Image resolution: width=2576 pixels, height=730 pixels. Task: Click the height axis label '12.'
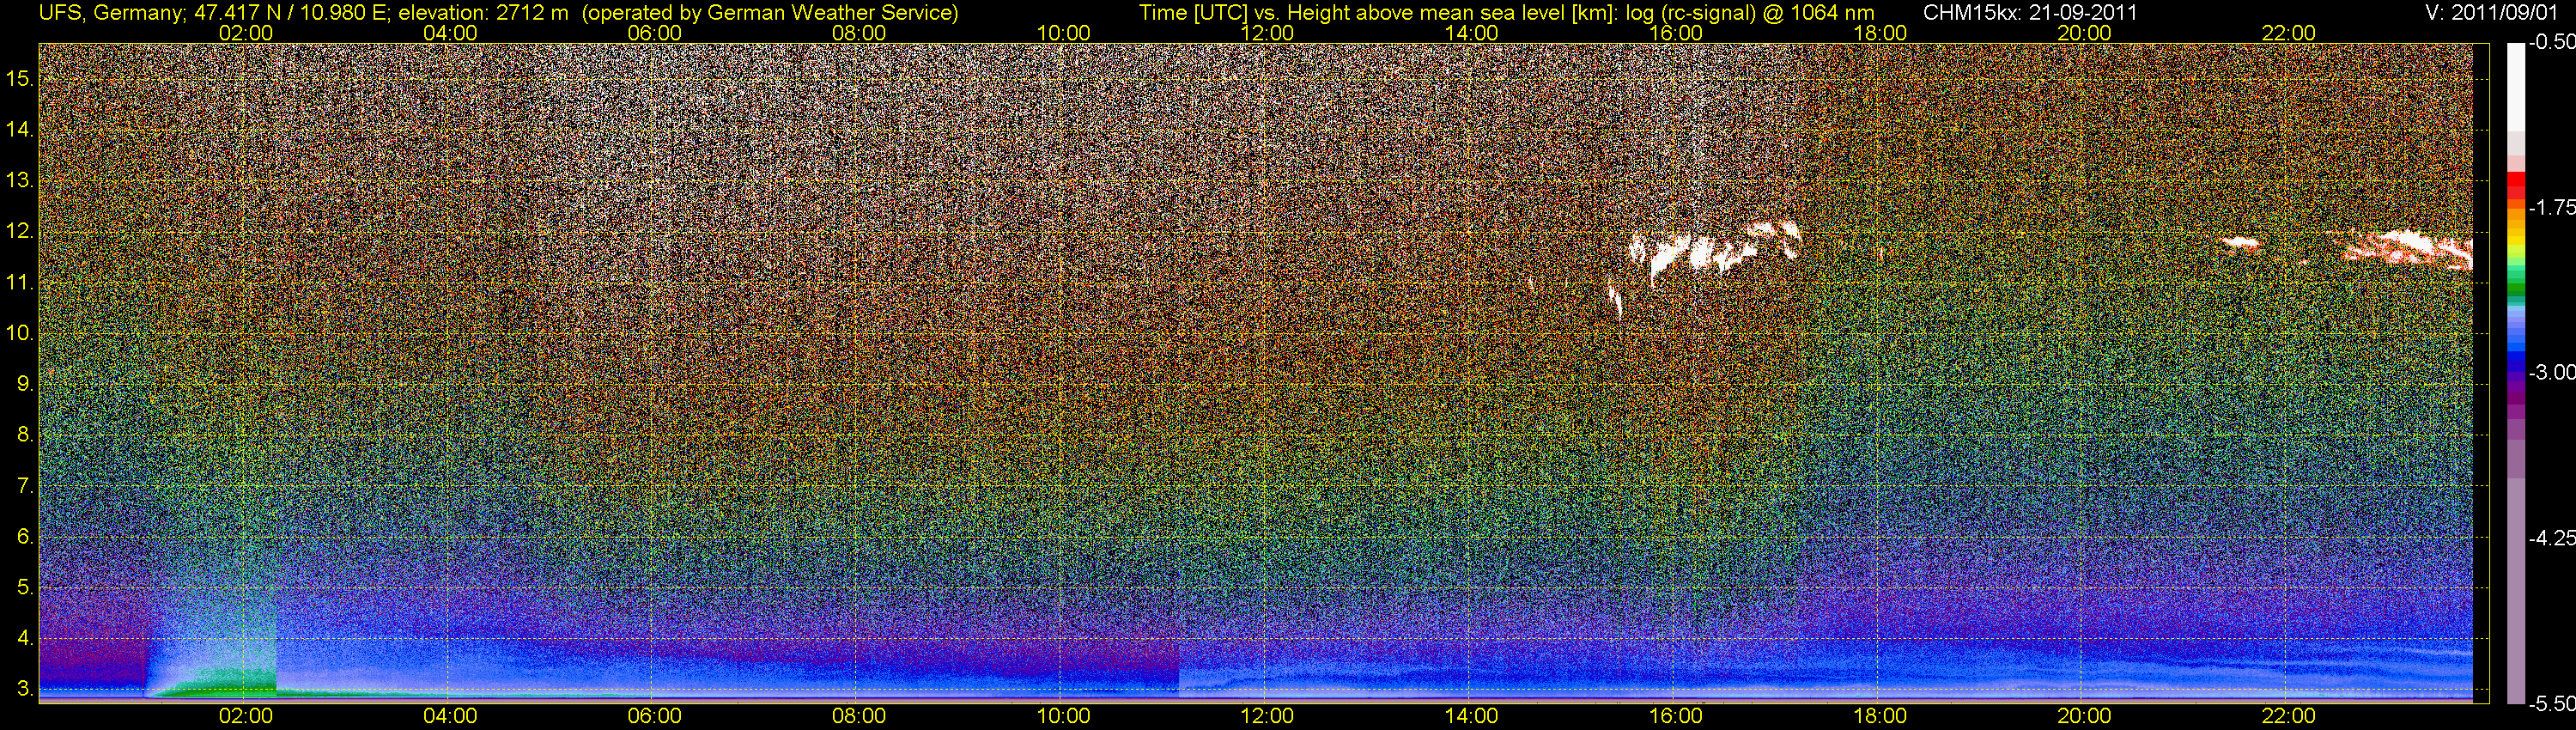click(20, 231)
